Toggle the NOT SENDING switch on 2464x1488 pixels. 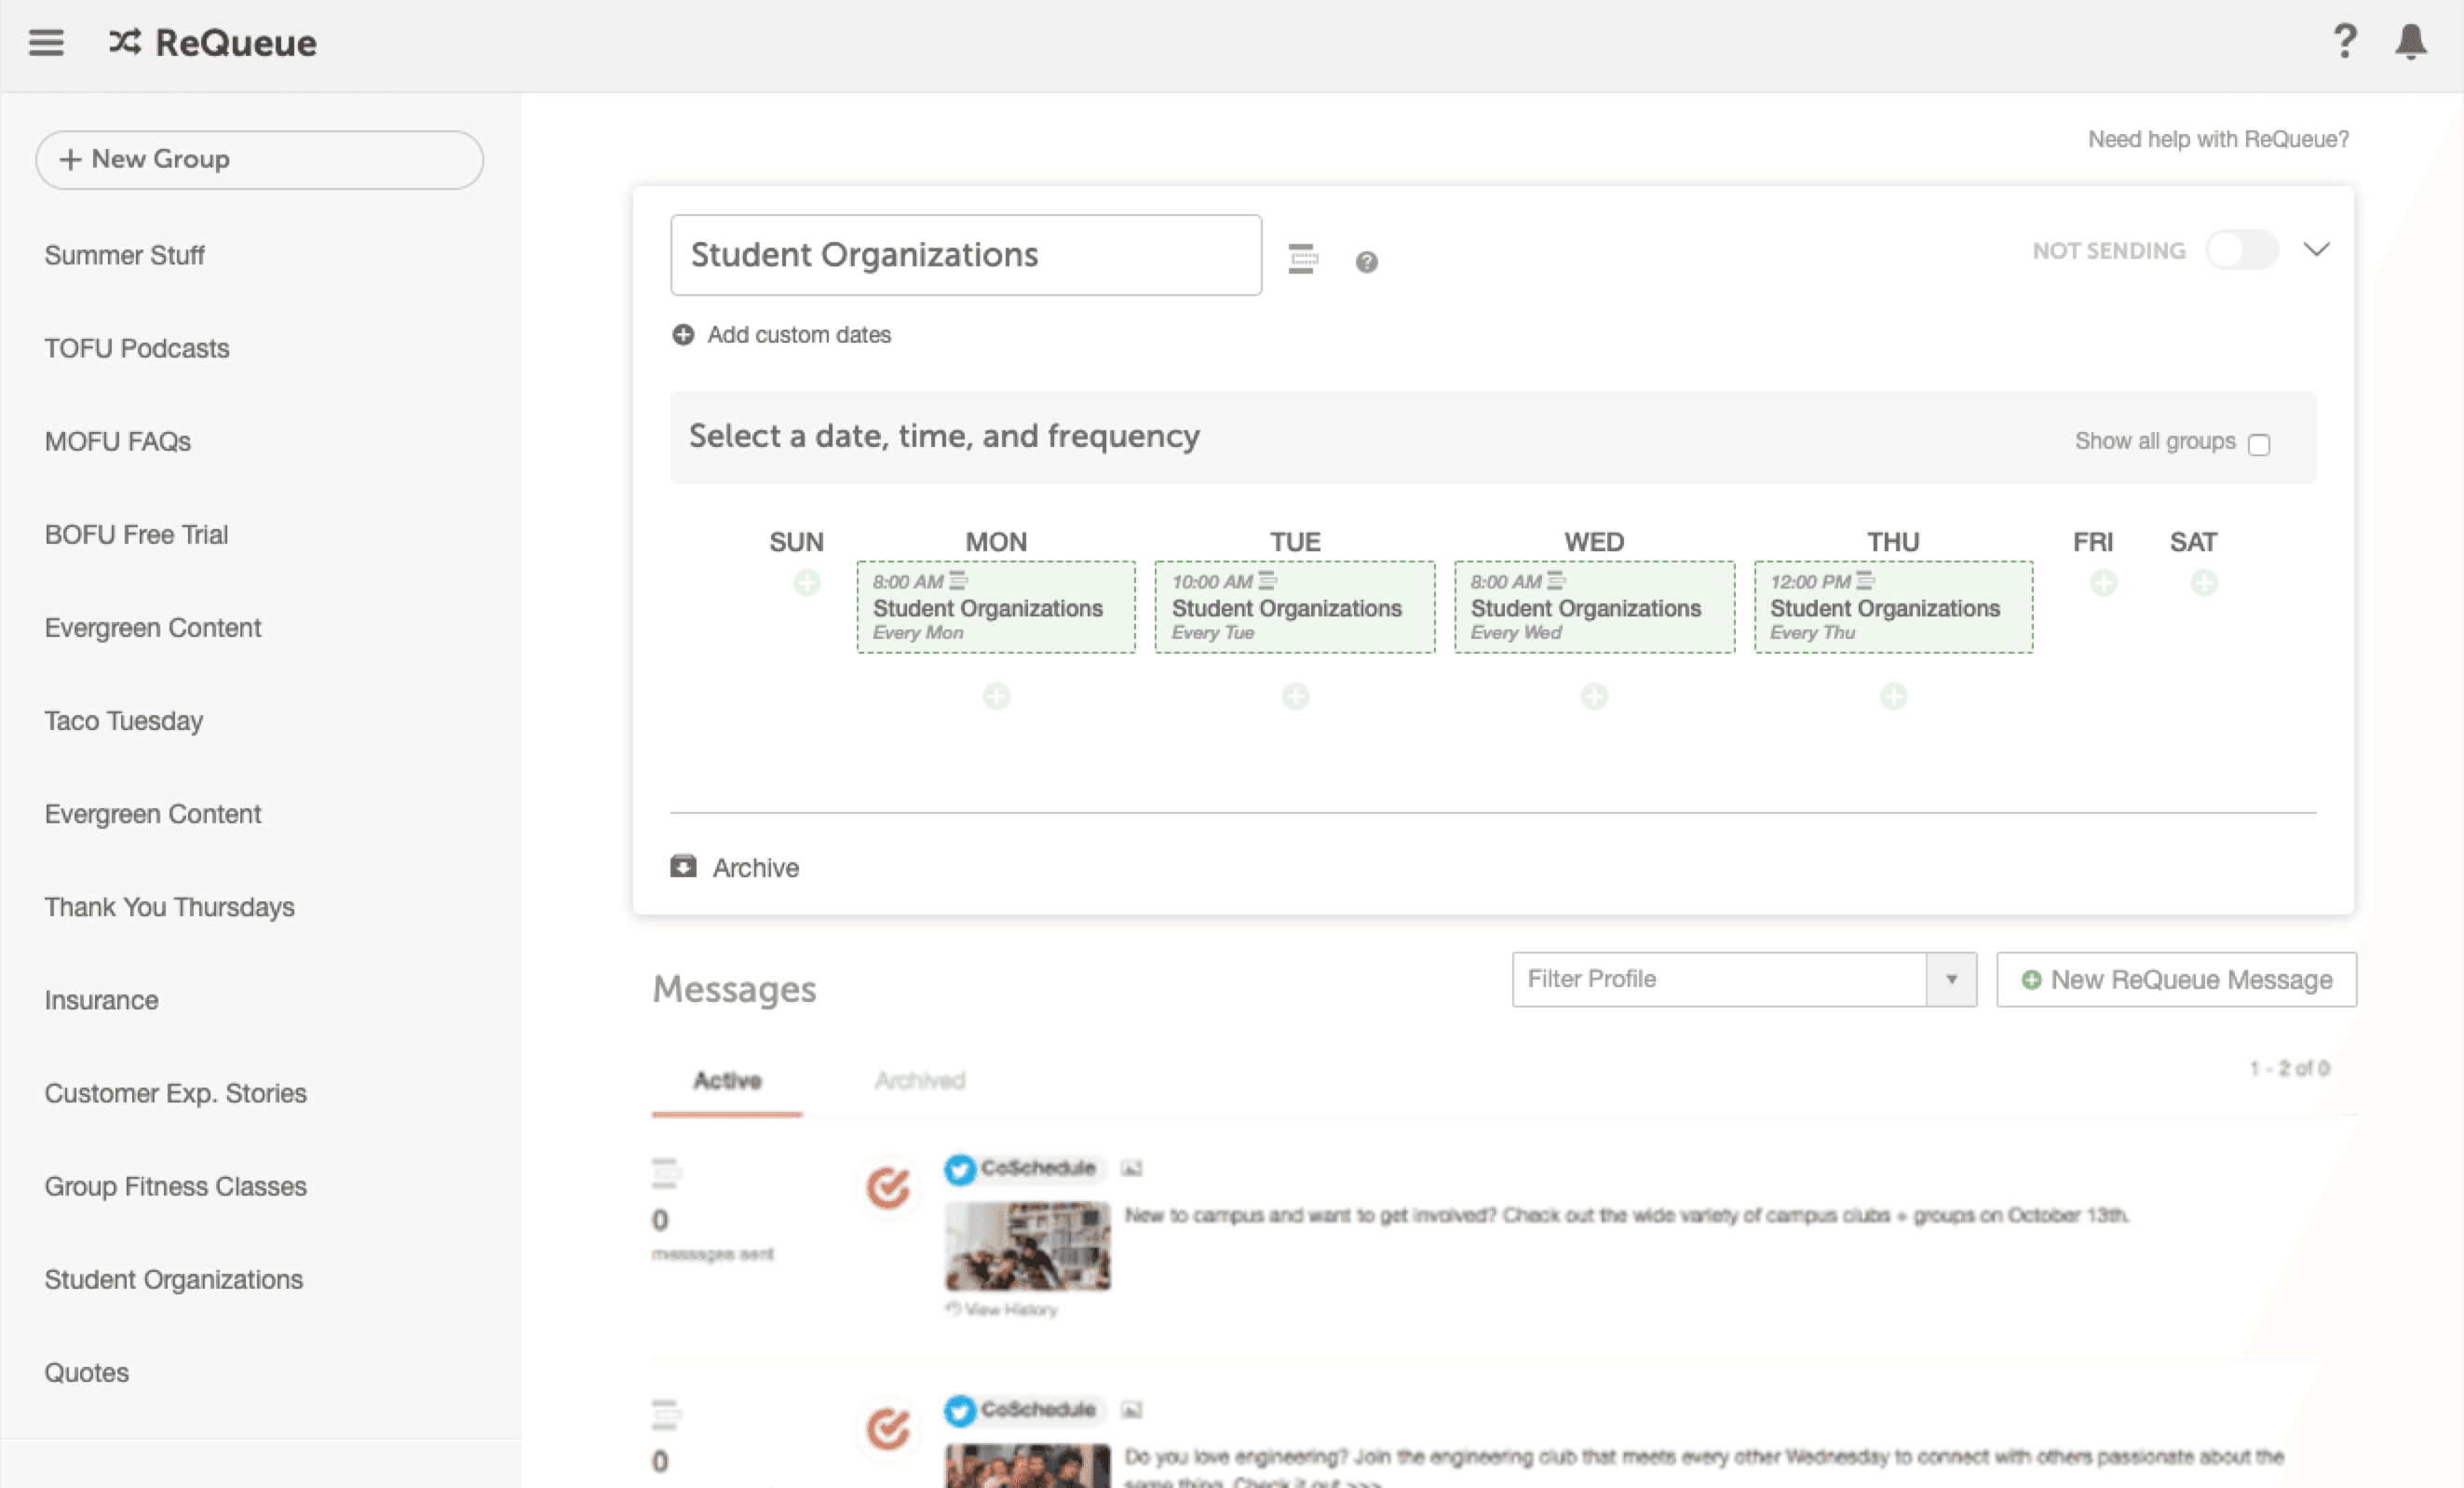pyautogui.click(x=2242, y=250)
